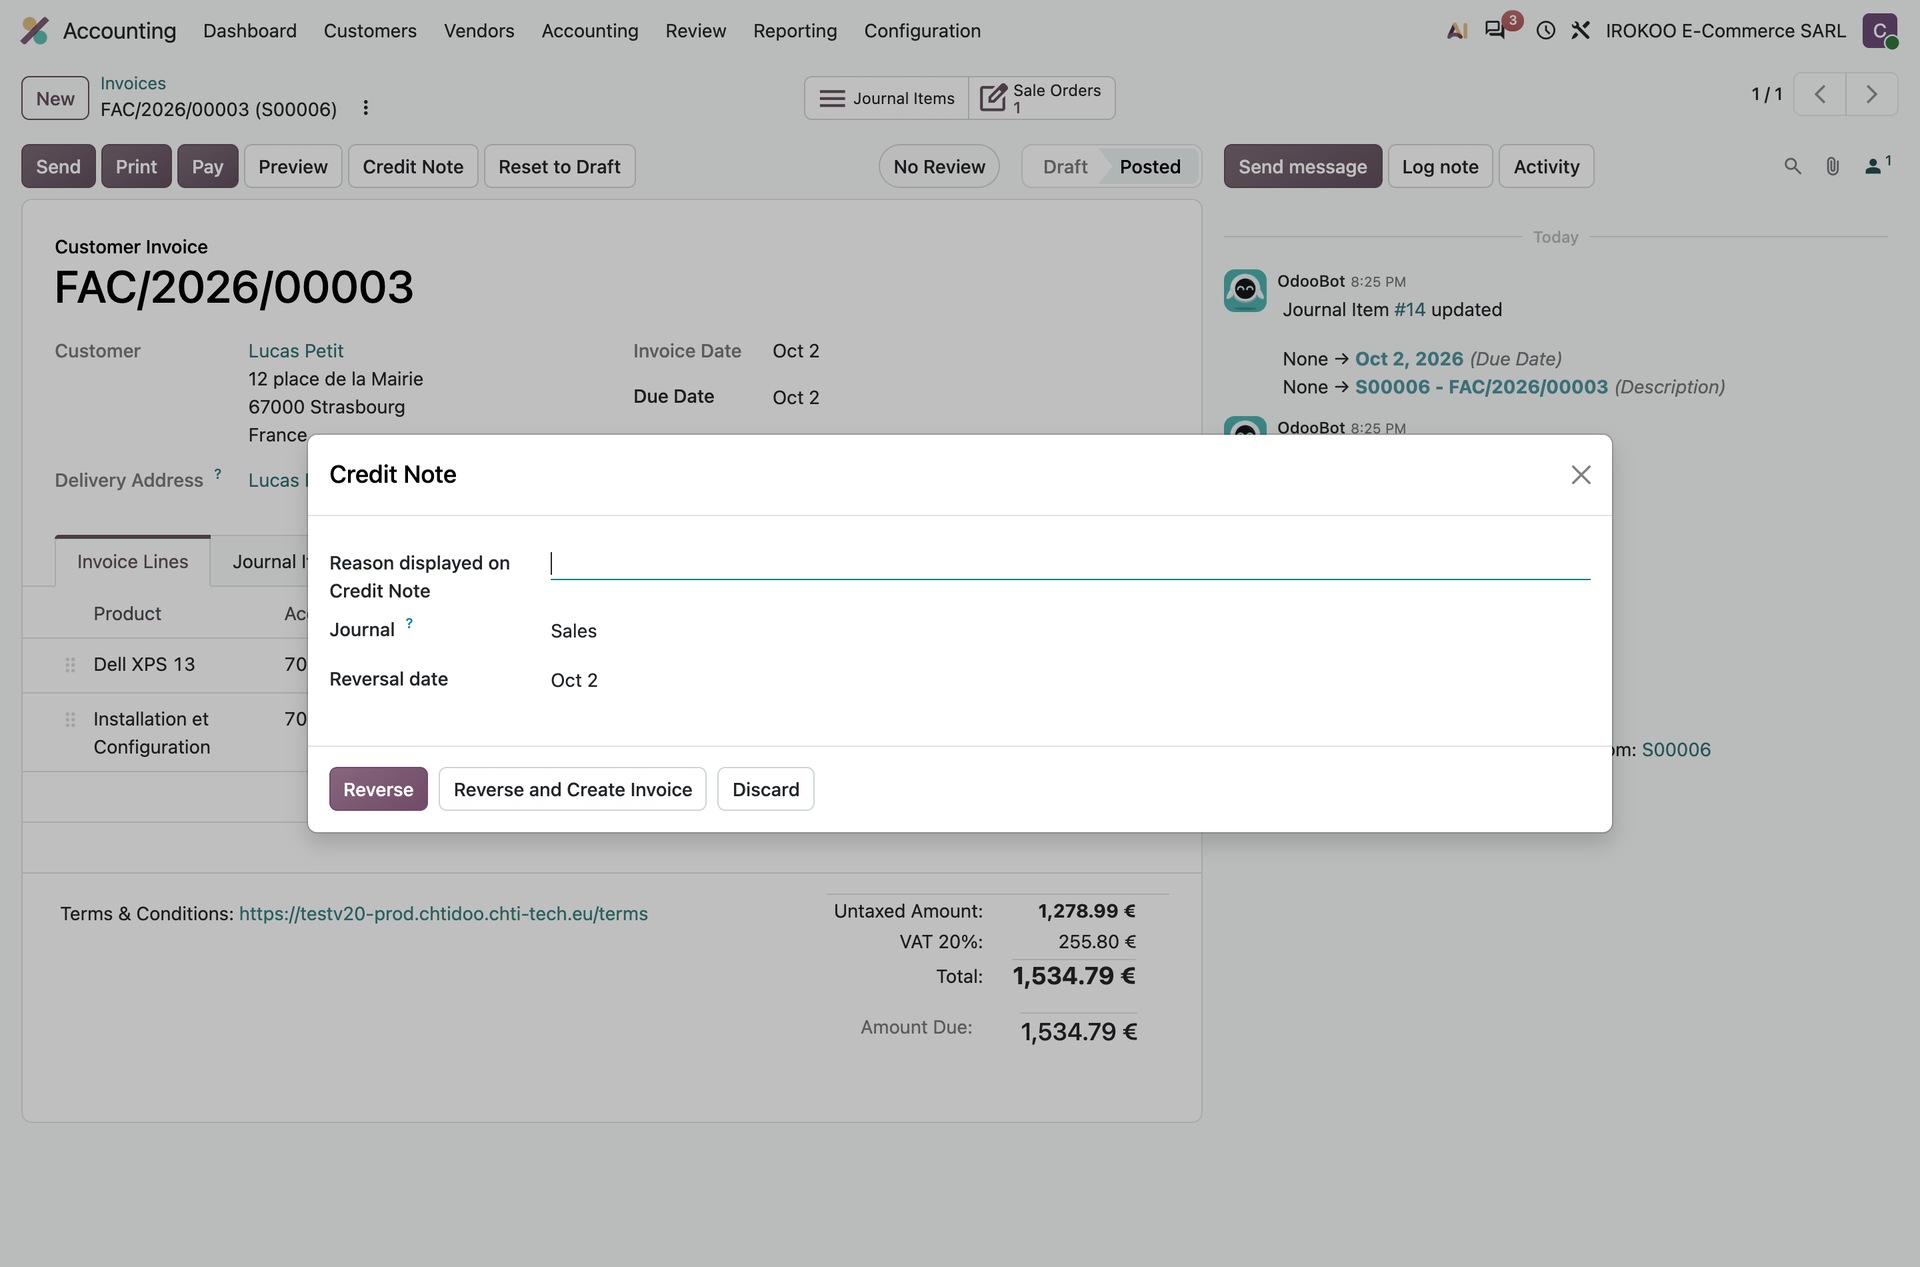Click the Reset to Draft button
This screenshot has width=1920, height=1267.
coord(559,166)
